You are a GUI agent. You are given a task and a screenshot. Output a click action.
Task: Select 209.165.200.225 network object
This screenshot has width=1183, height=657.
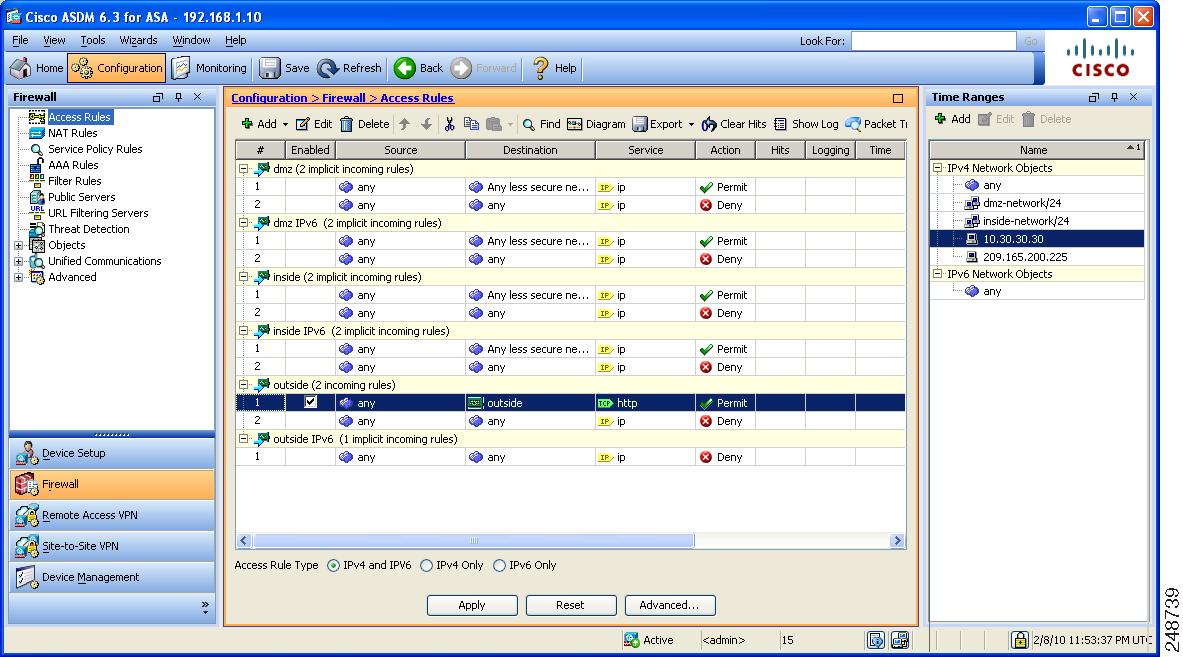[x=1025, y=257]
